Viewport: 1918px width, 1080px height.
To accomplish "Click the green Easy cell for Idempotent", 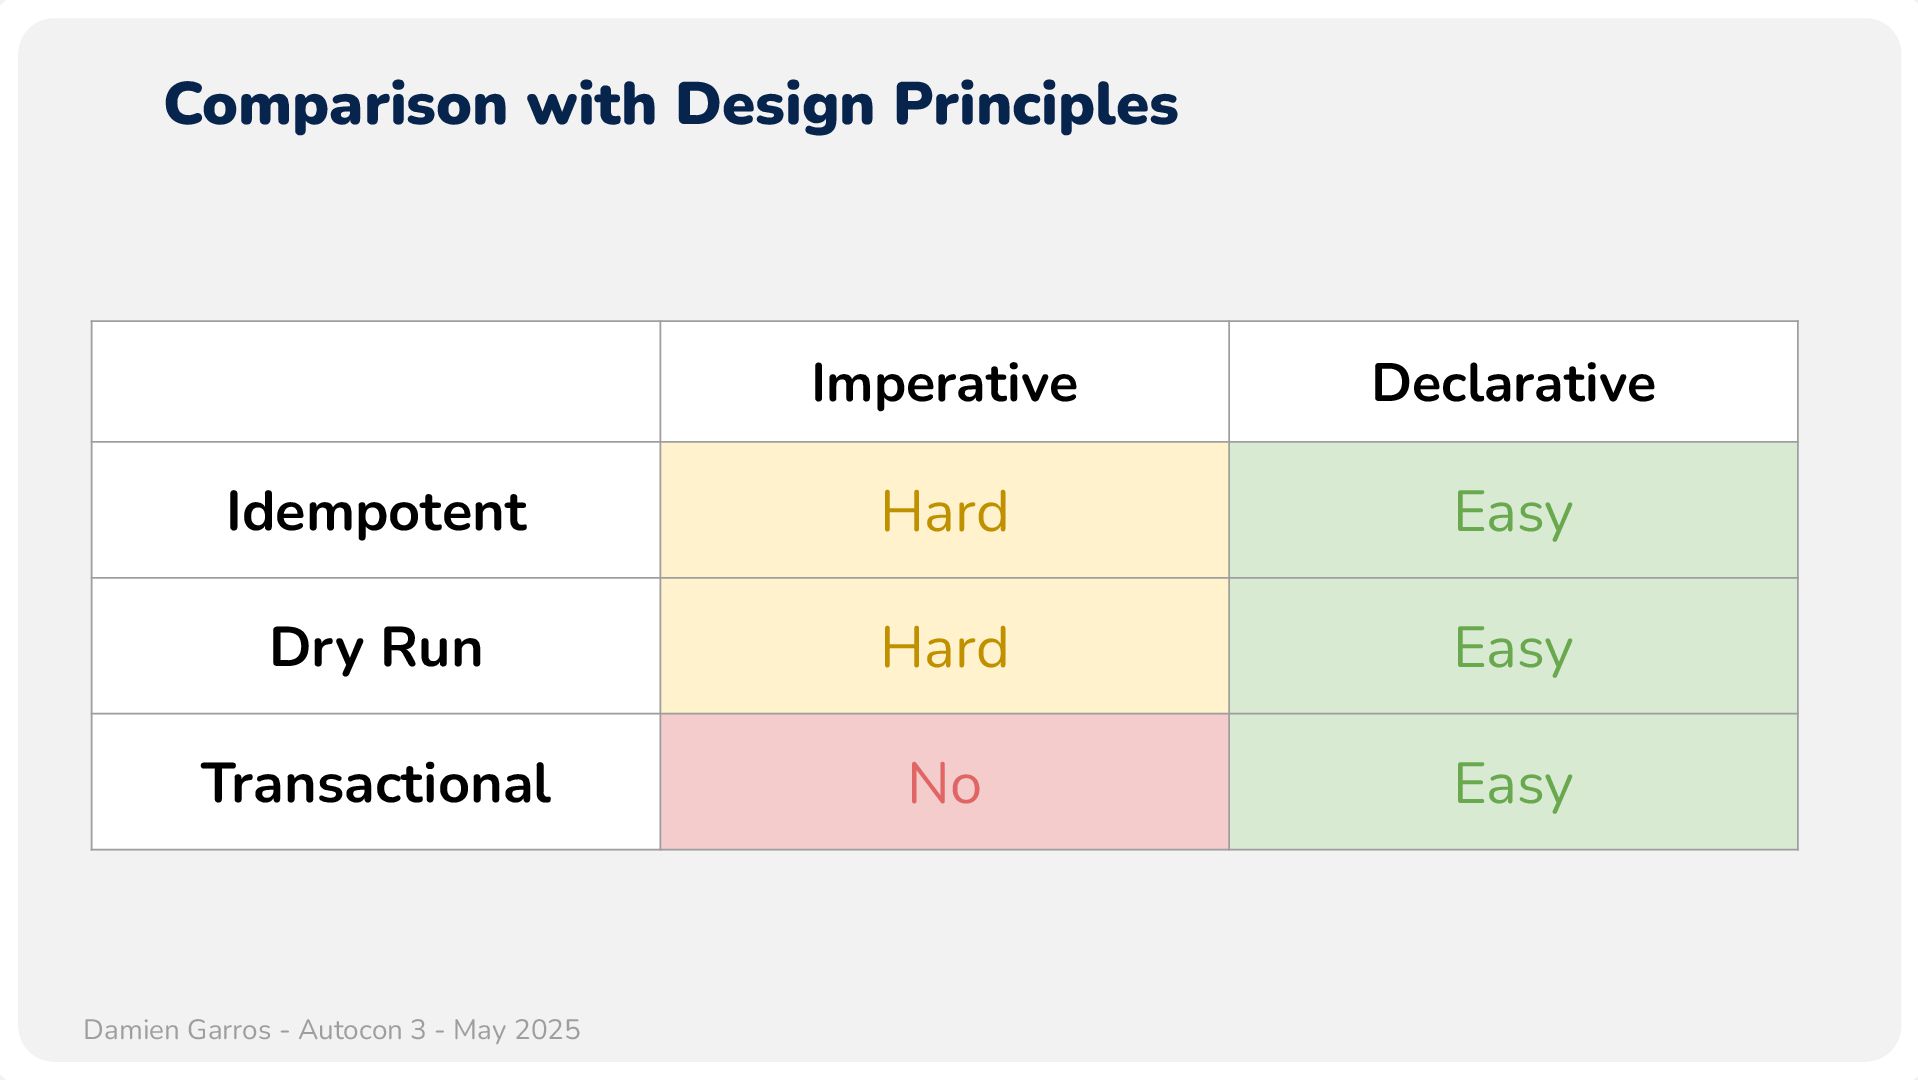I will 1513,511.
